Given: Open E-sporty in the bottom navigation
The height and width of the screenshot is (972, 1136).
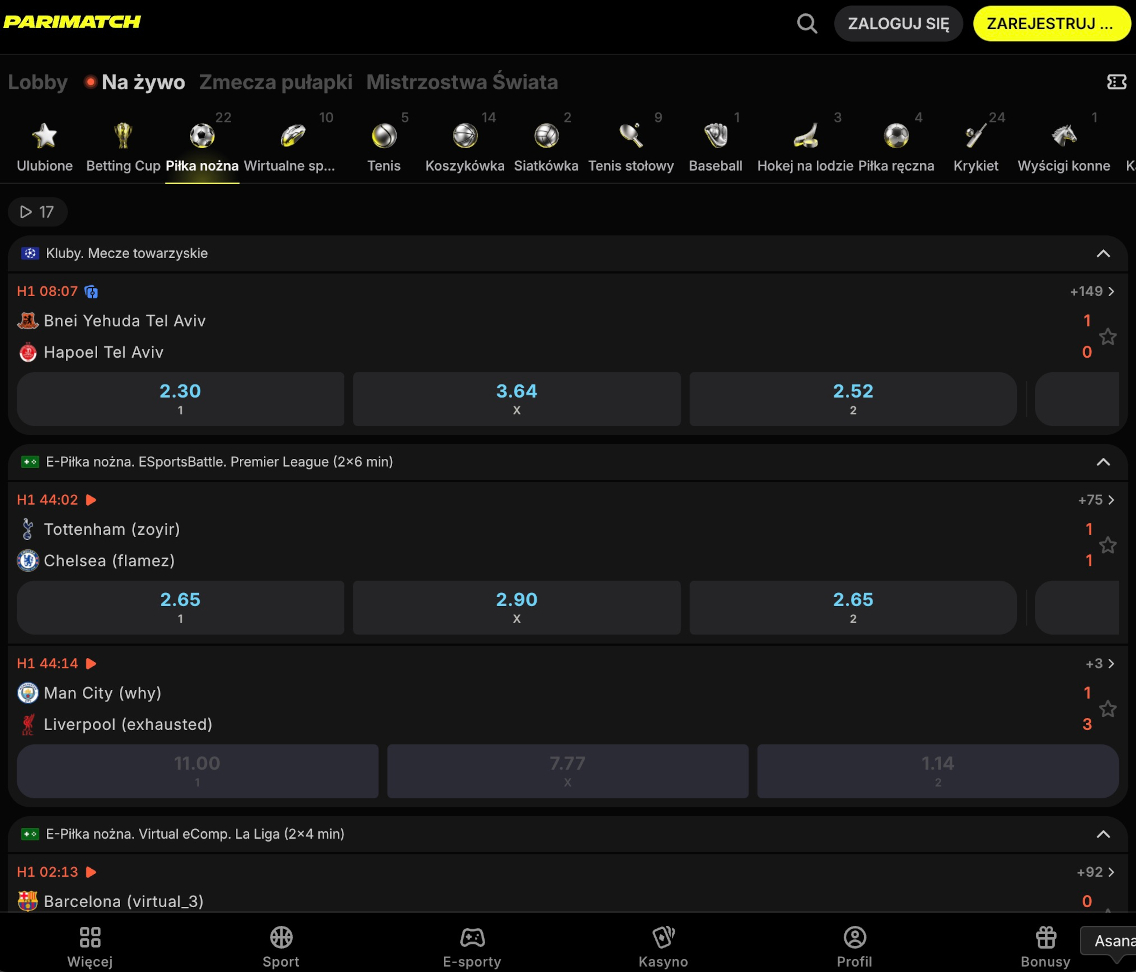Looking at the screenshot, I should (472, 947).
